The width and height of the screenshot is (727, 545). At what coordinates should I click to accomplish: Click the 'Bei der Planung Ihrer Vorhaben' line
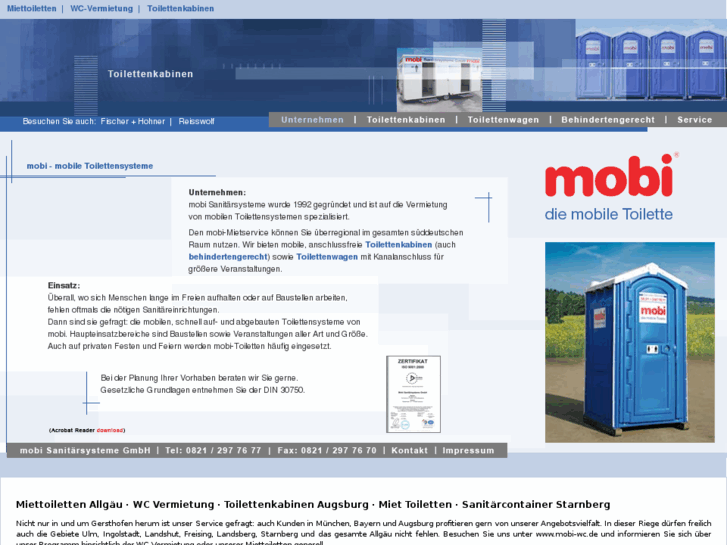pyautogui.click(x=199, y=378)
